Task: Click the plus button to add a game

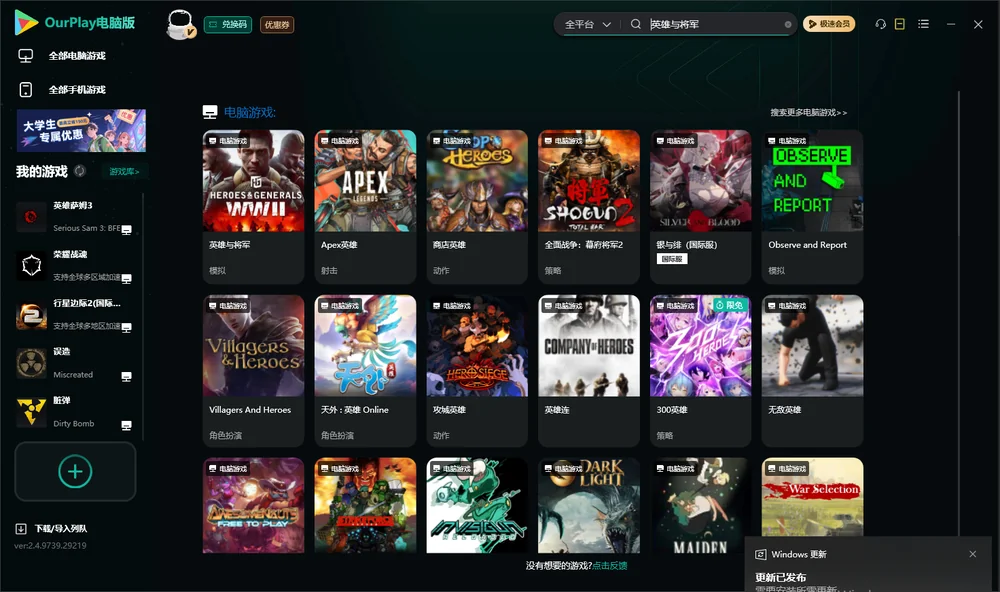Action: click(75, 471)
